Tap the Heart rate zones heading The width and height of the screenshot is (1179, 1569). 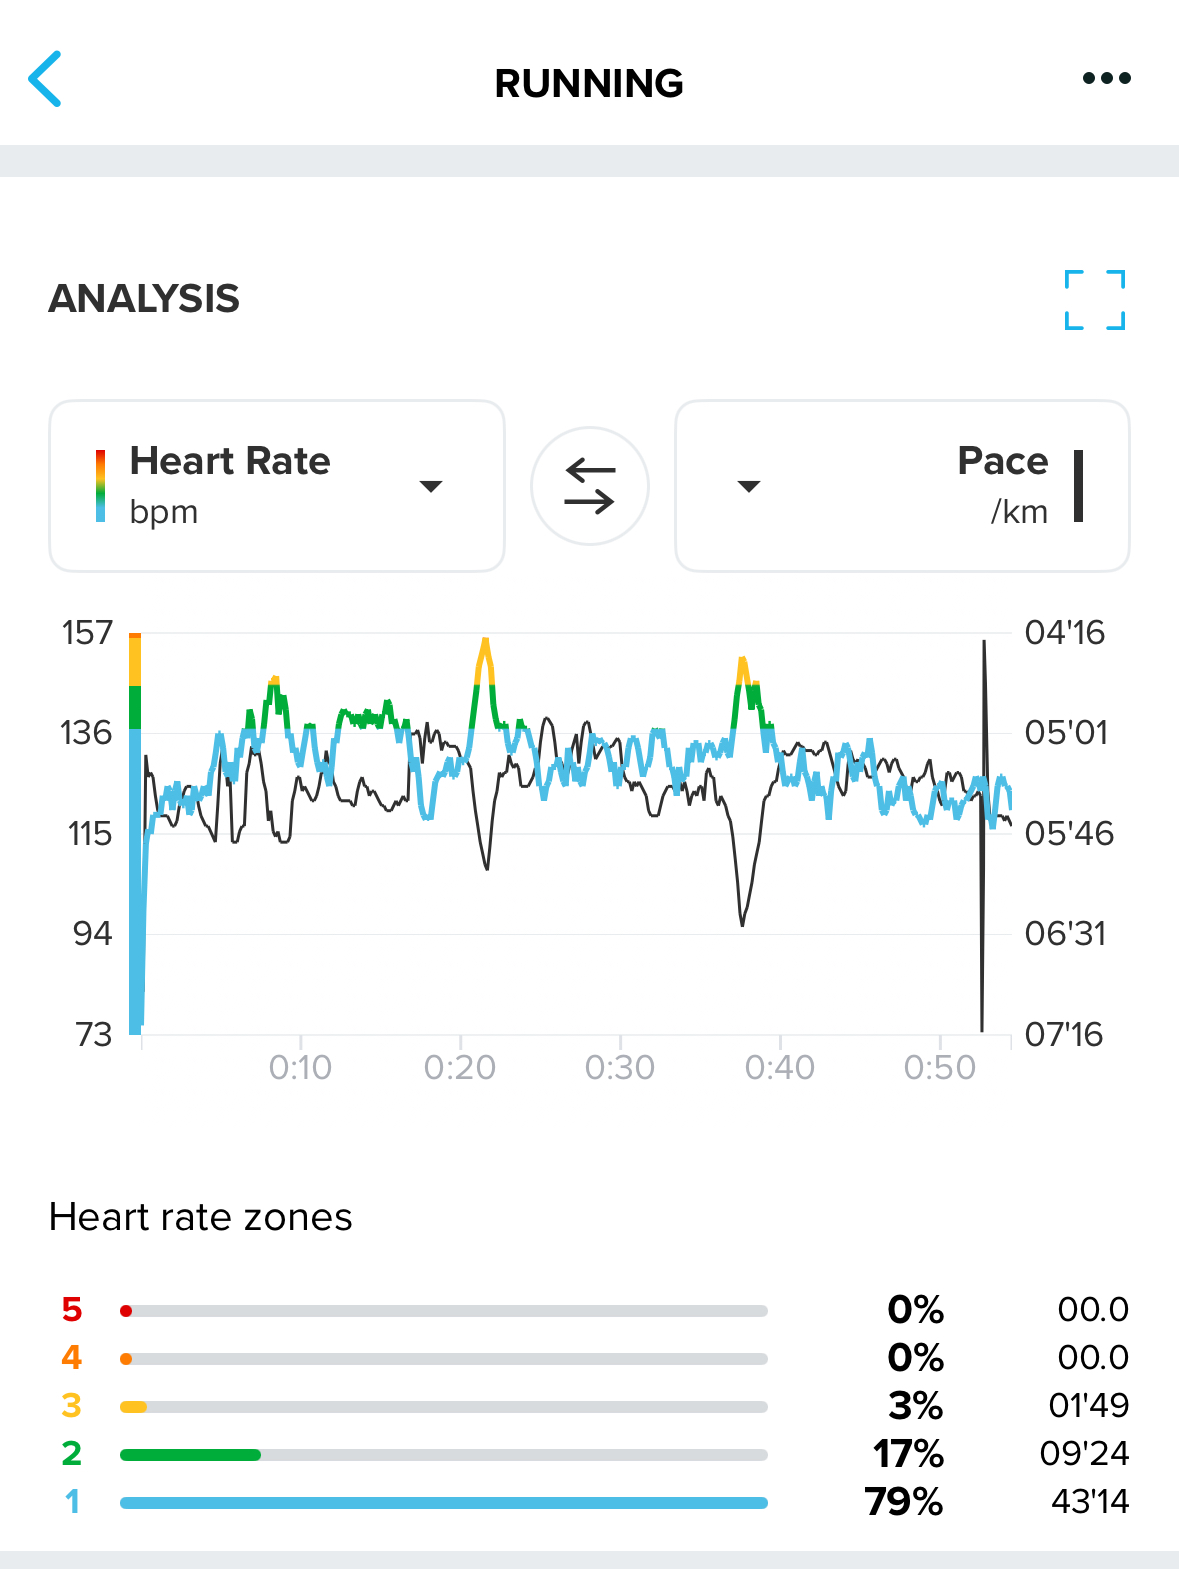pos(201,1217)
